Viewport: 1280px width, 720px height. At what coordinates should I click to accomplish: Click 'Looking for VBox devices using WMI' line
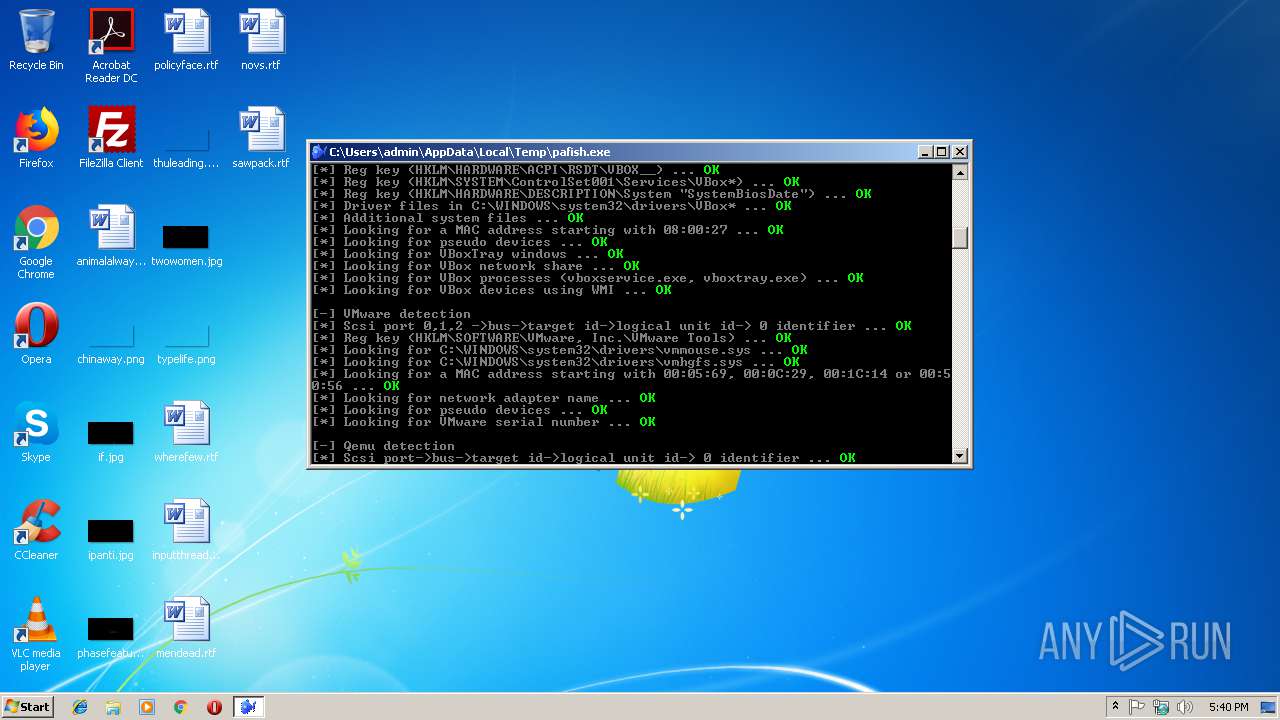tap(491, 290)
